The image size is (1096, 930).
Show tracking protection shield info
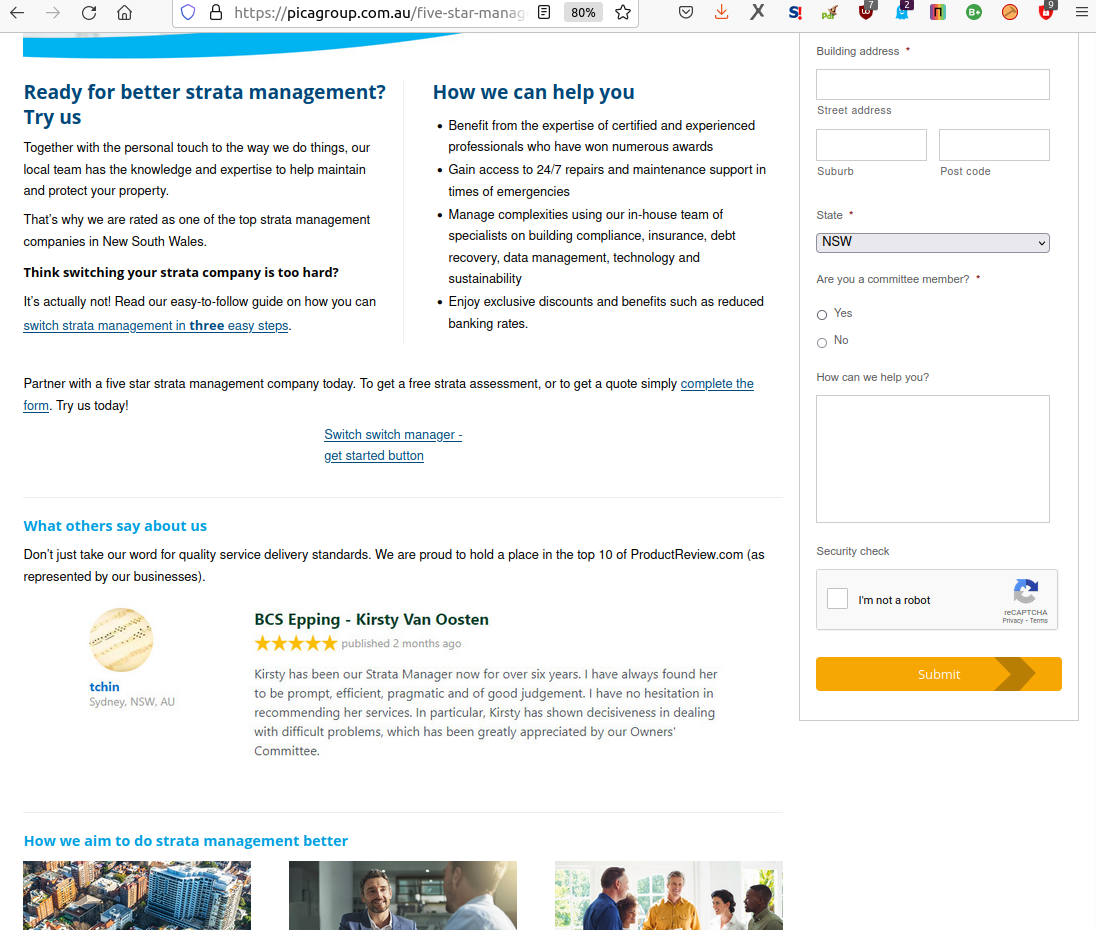[188, 13]
